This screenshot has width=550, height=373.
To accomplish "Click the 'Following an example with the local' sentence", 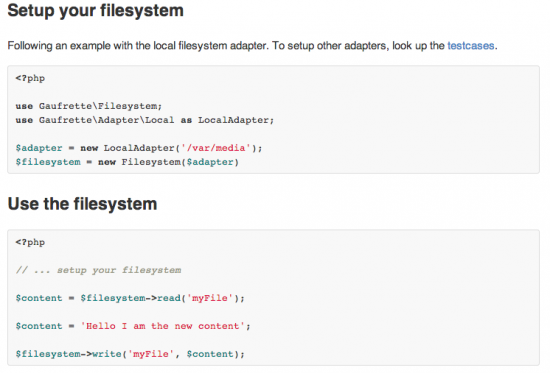I will click(253, 46).
